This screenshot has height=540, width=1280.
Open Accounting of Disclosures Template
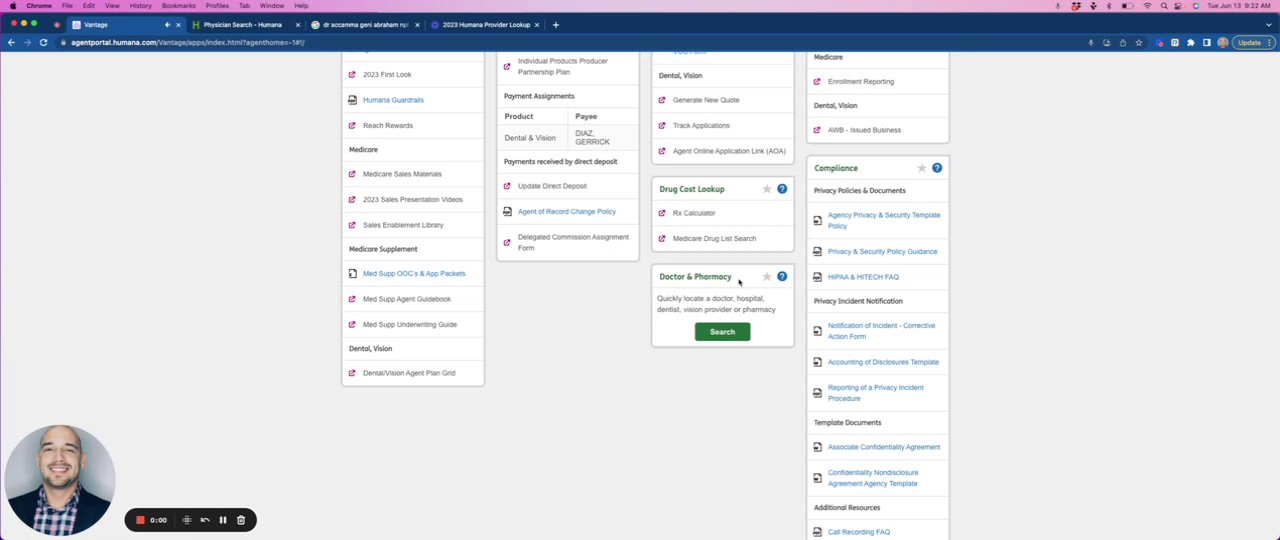tap(883, 362)
